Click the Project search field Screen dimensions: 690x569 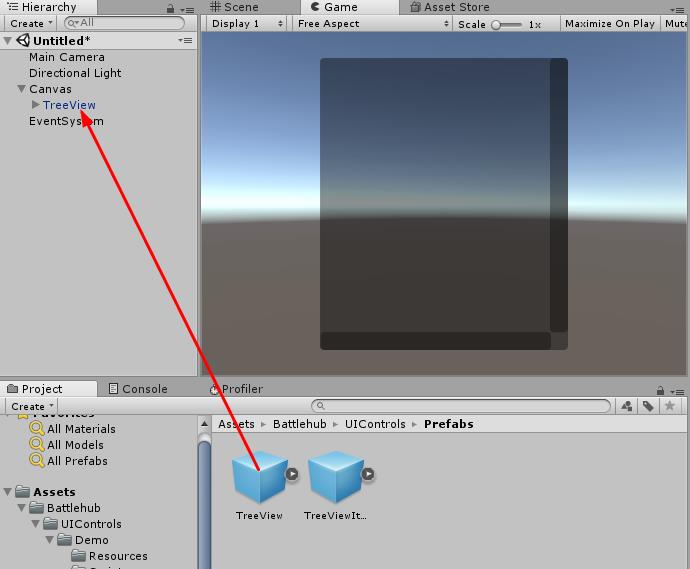click(461, 406)
